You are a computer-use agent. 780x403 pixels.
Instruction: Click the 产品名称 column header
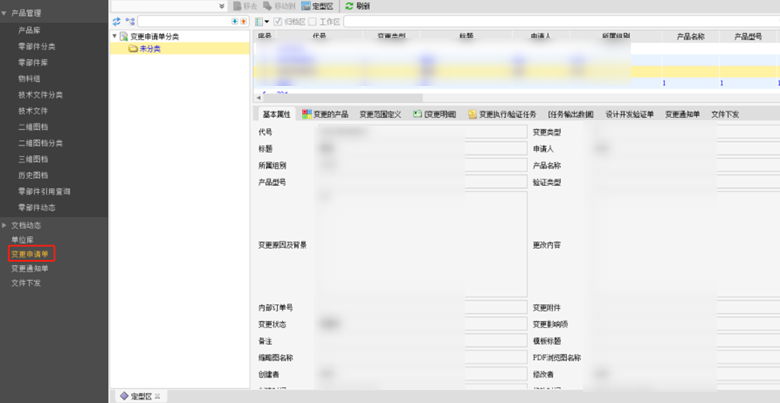click(690, 36)
